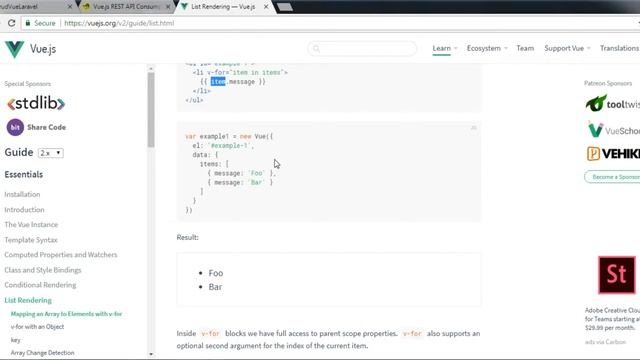Click the highlighted word item in code
This screenshot has height=360, width=640.
(x=218, y=82)
